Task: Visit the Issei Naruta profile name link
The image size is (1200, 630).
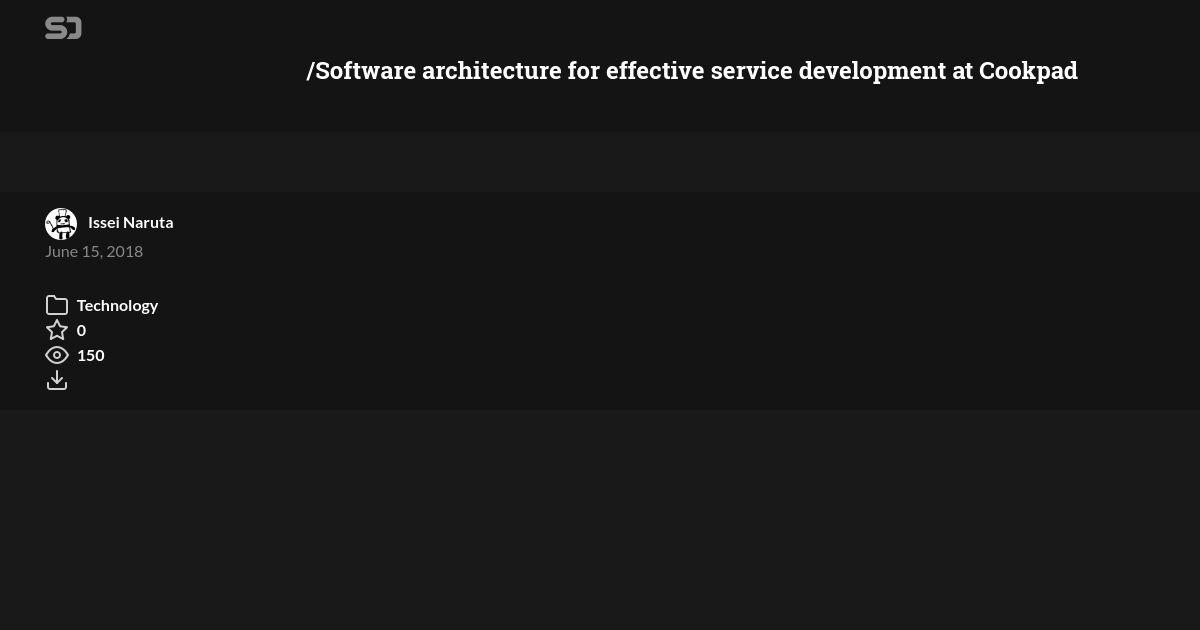Action: point(130,222)
